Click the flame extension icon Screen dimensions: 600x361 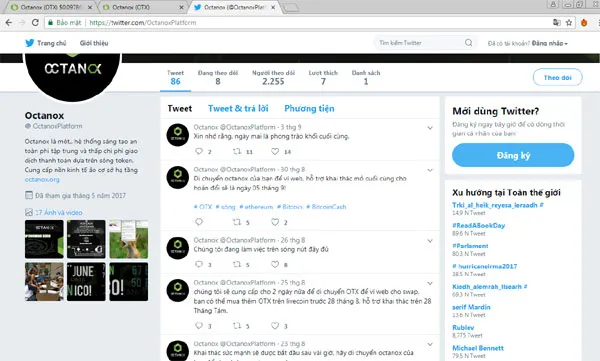pyautogui.click(x=584, y=23)
